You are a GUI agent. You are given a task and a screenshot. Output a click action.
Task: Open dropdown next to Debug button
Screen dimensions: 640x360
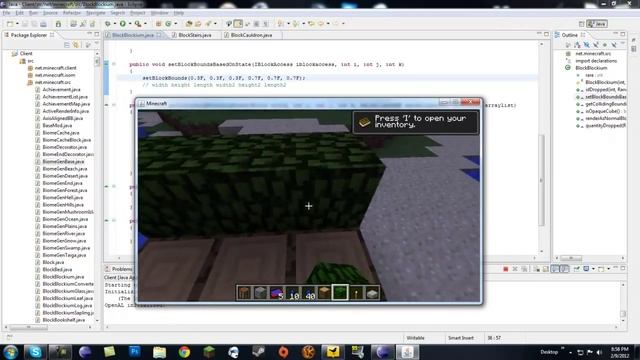(115, 24)
